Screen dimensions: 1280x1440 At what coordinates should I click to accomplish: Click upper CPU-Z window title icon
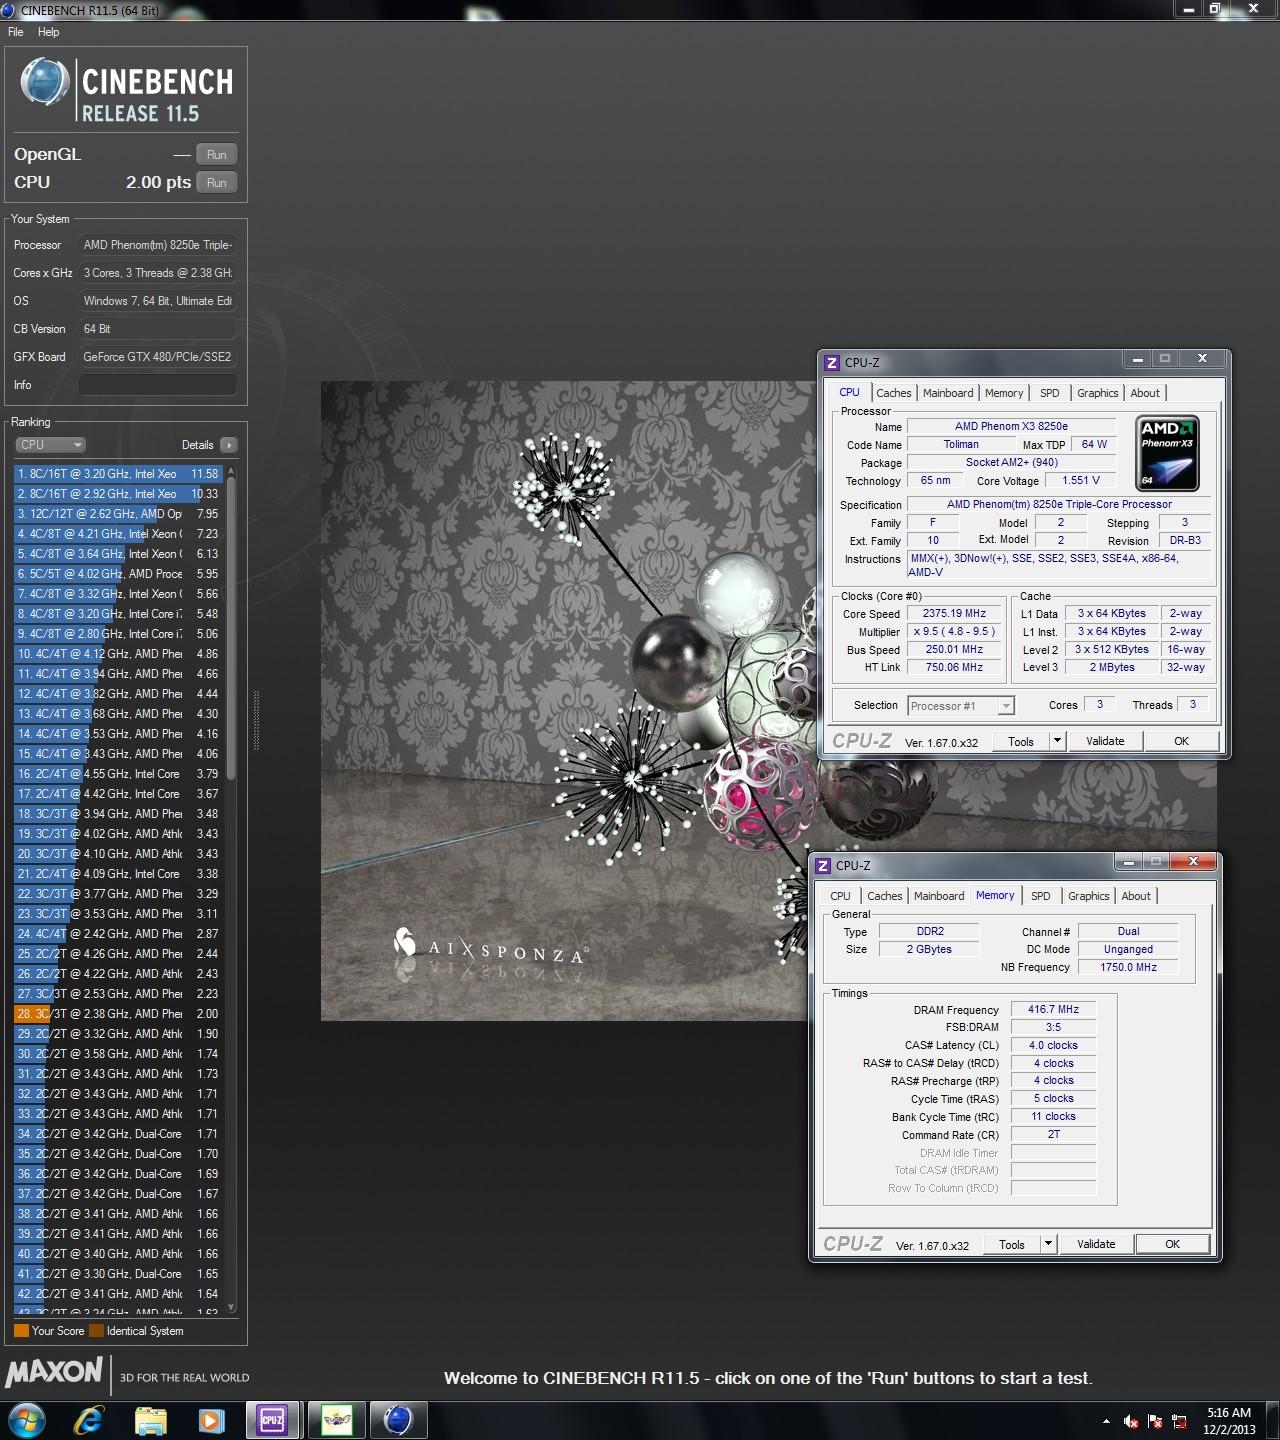pyautogui.click(x=831, y=362)
